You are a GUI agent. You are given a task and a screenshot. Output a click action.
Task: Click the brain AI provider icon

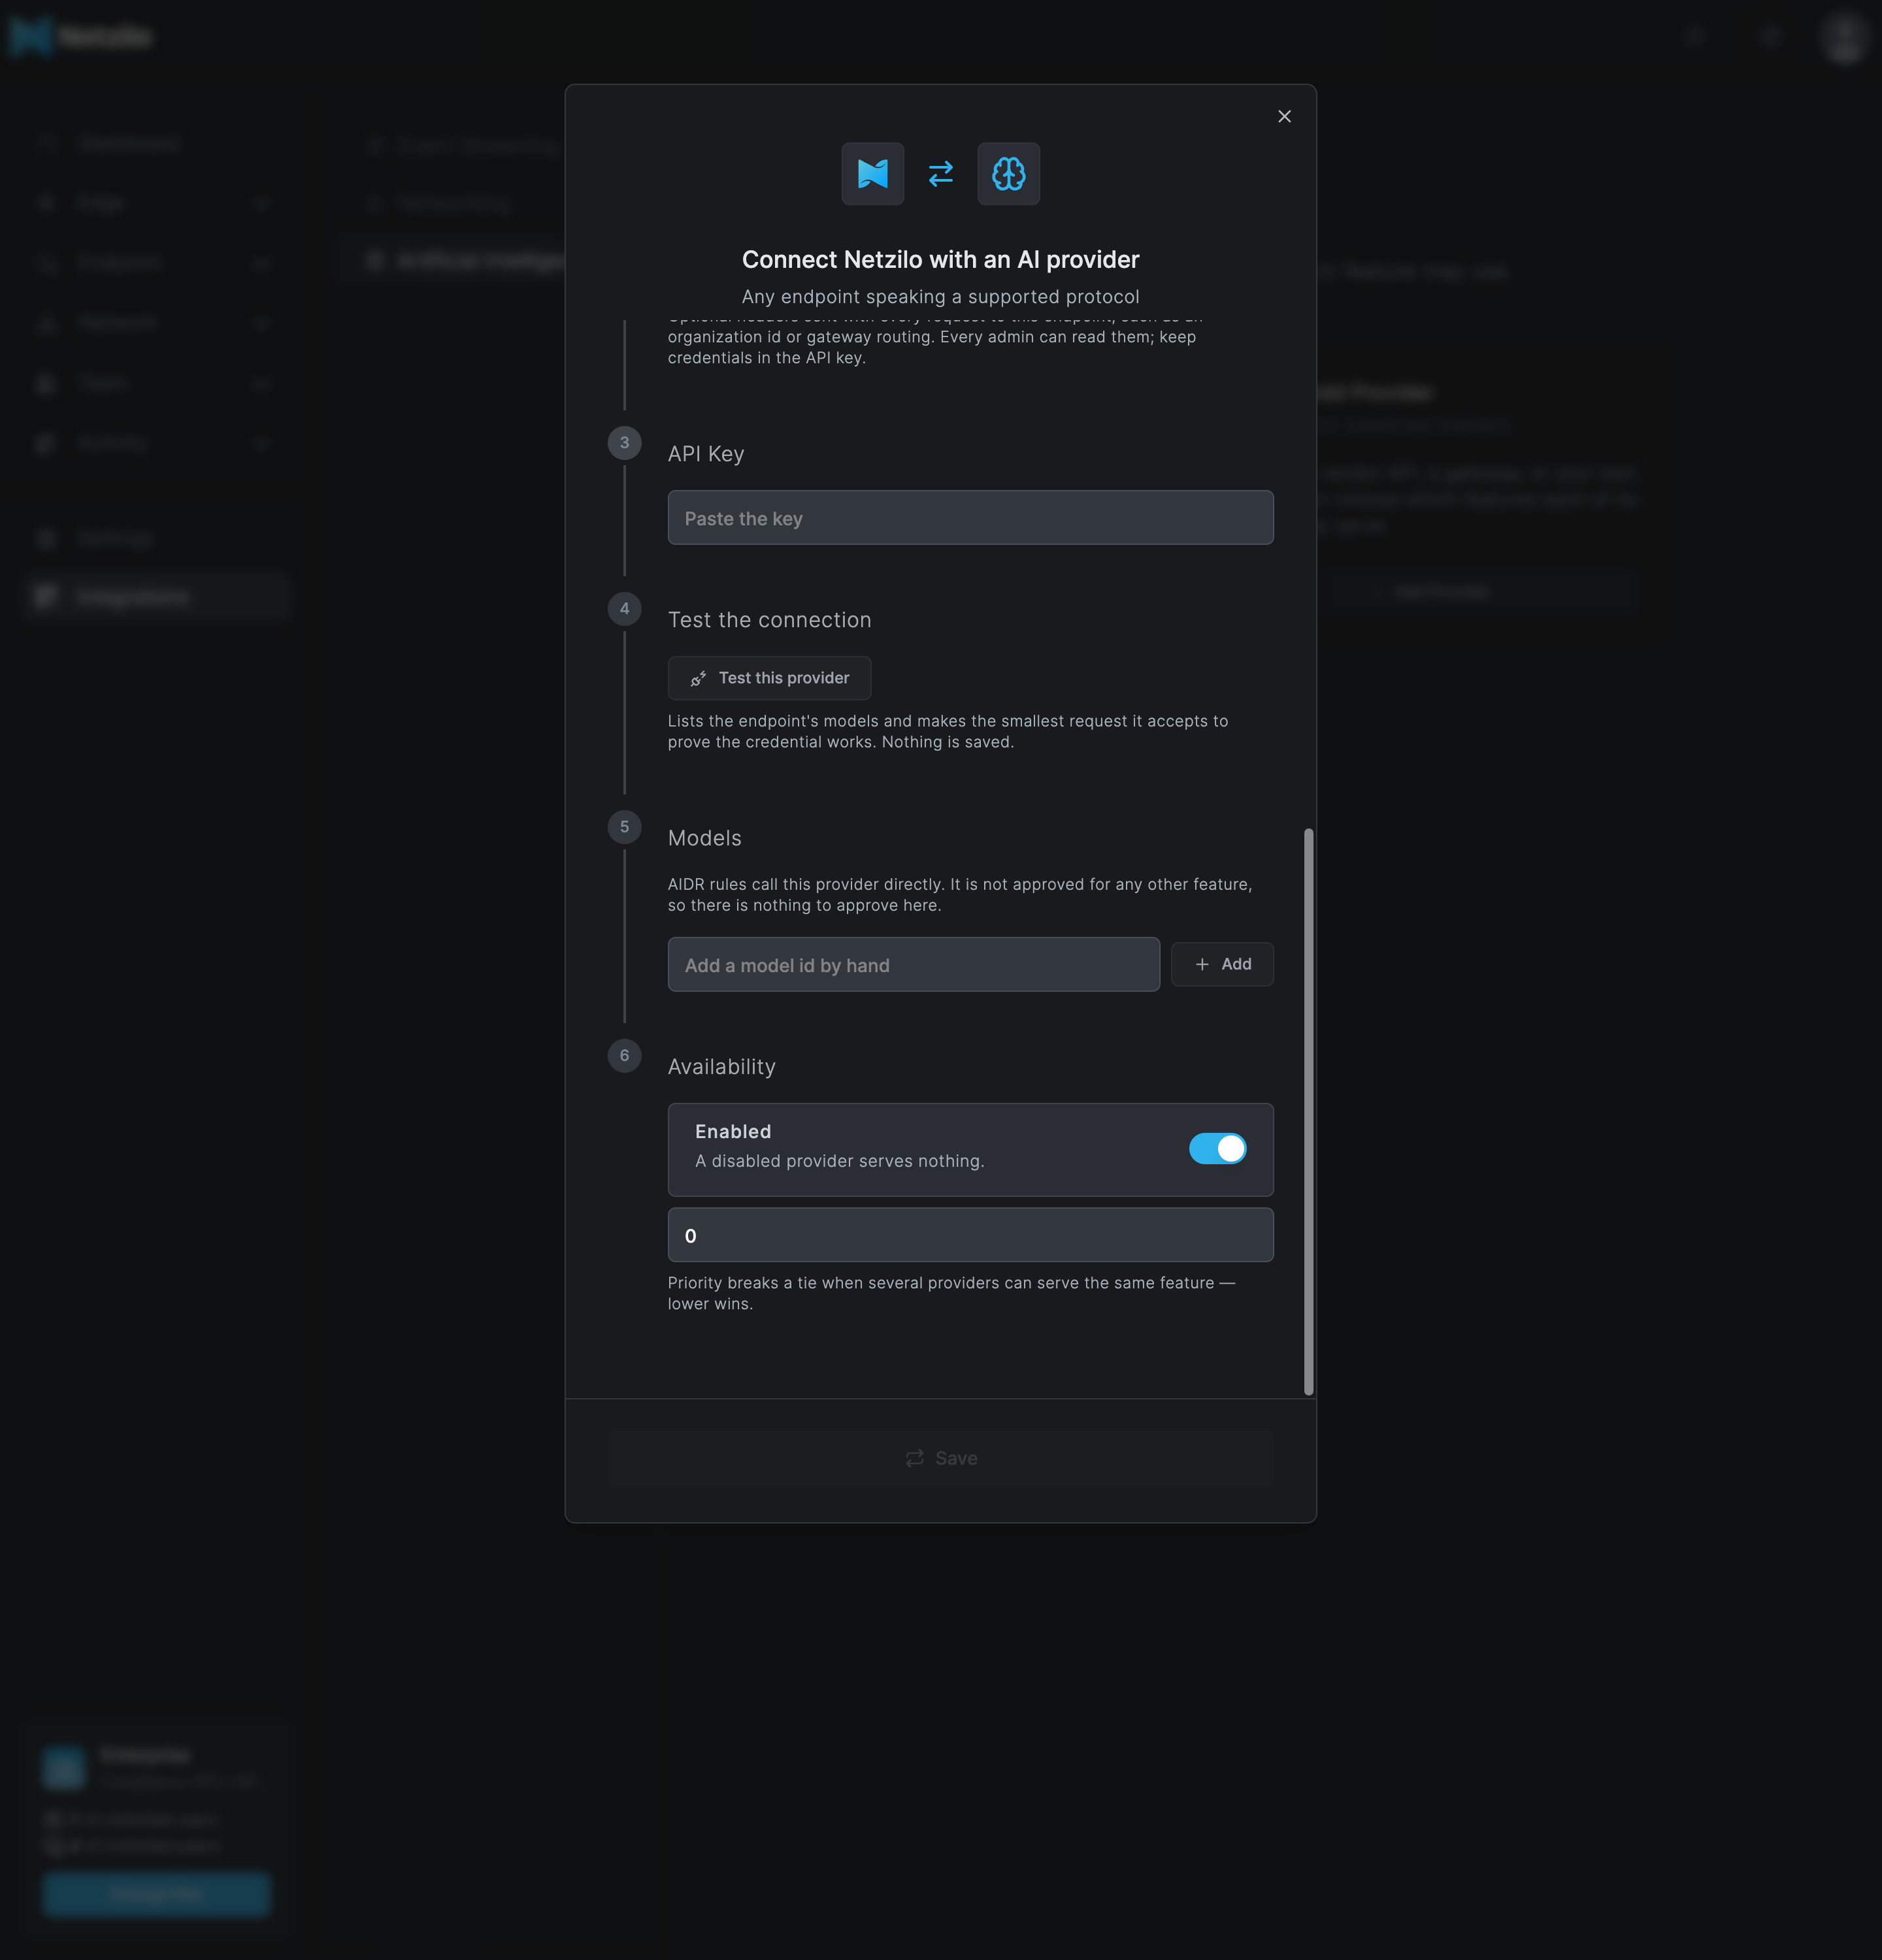pyautogui.click(x=1008, y=174)
